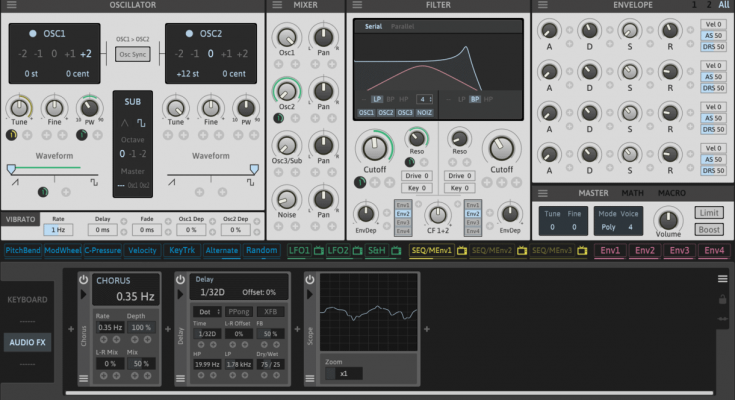Screen dimensions: 735x400
Task: Open S&H display icon
Action: click(396, 251)
